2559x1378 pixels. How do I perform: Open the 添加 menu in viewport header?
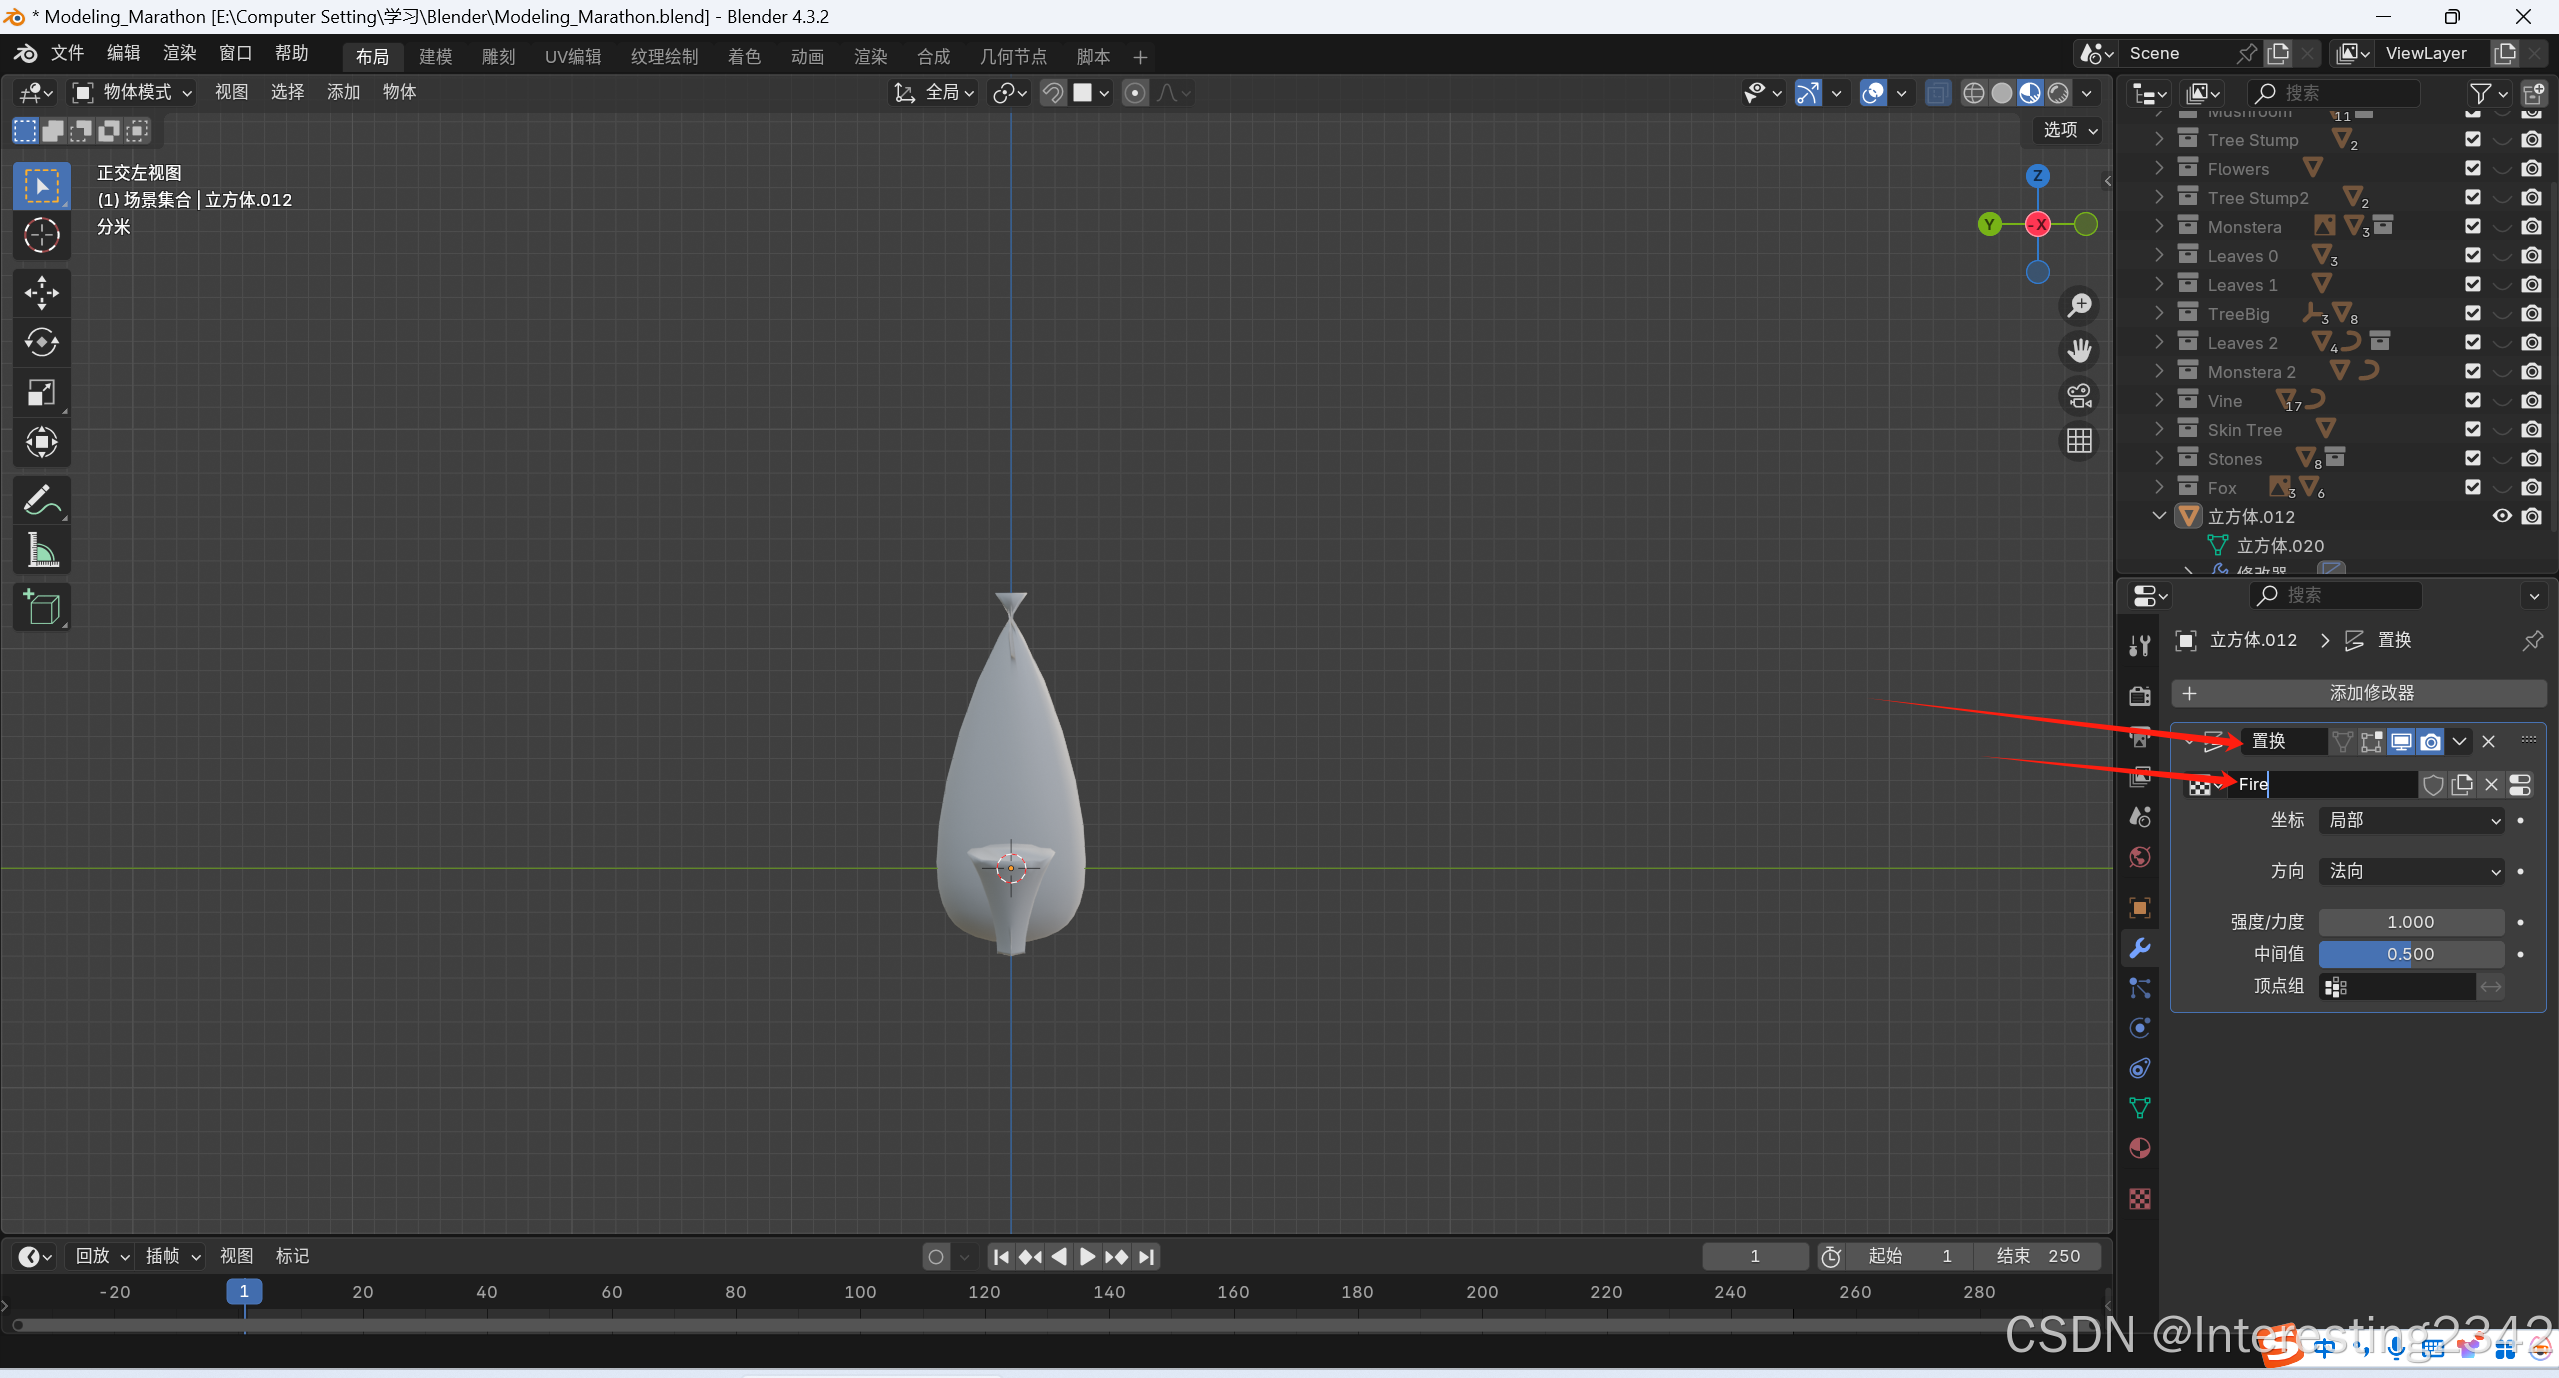click(343, 92)
